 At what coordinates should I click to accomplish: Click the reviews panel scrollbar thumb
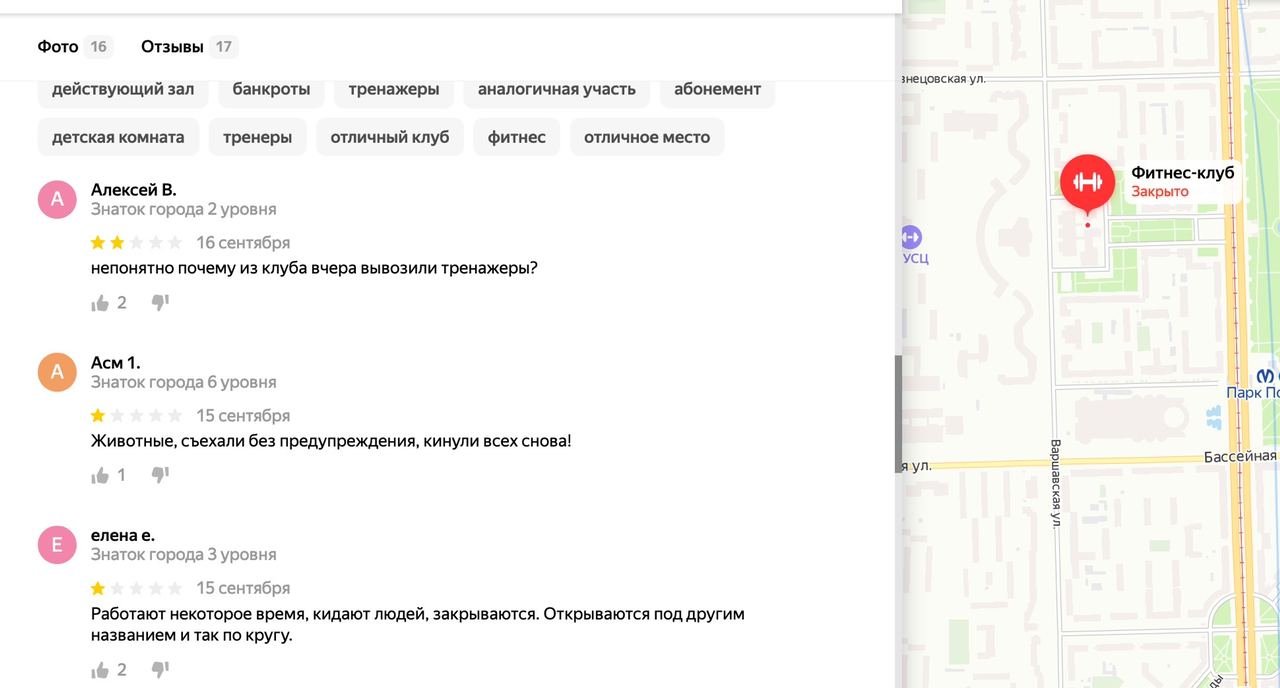[898, 413]
